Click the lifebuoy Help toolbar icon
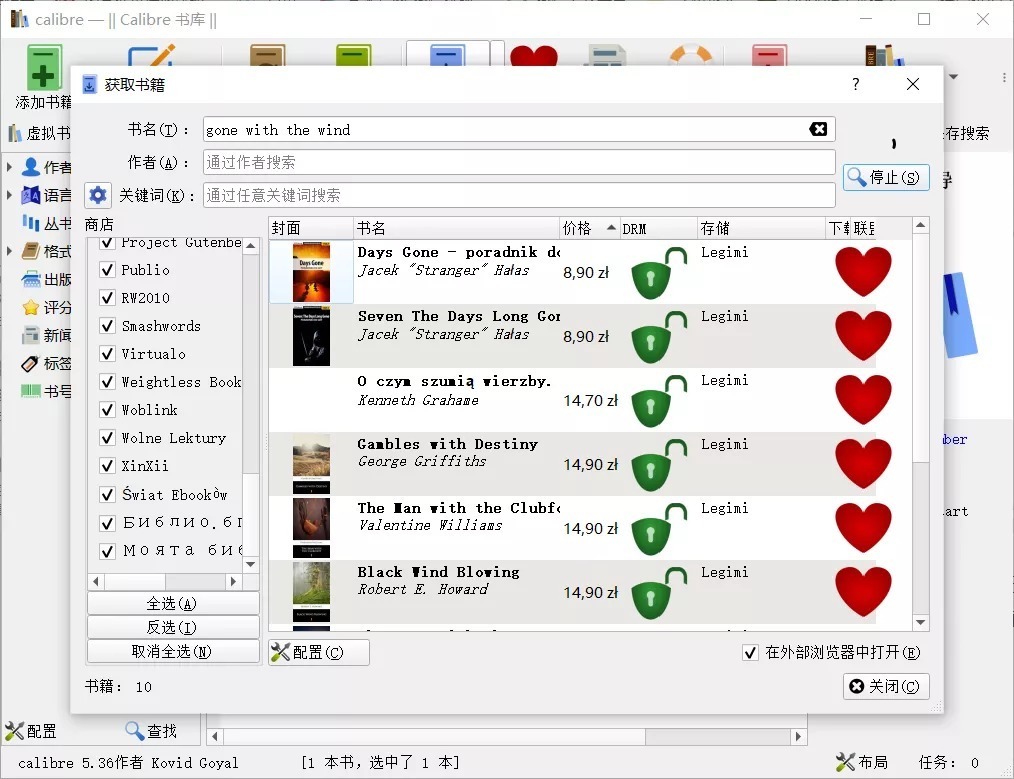 coord(691,55)
